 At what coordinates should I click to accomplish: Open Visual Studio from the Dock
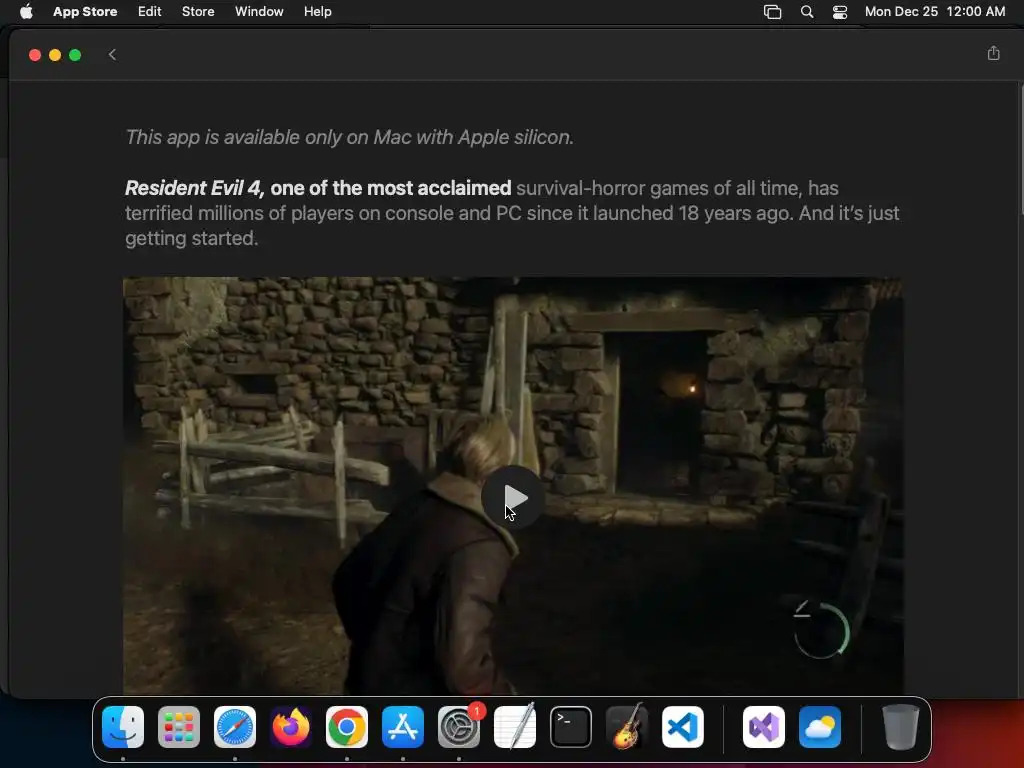click(x=764, y=727)
